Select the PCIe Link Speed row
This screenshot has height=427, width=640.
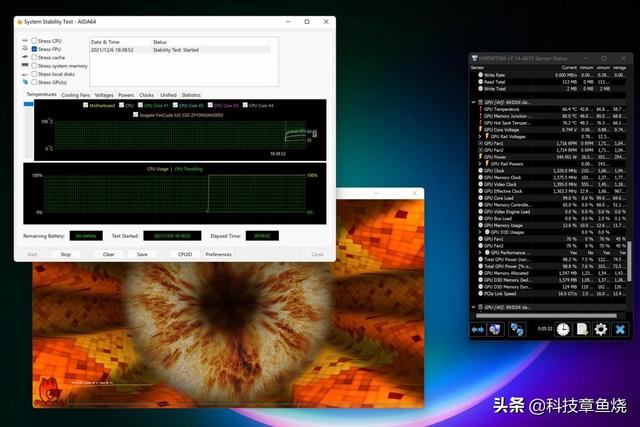tap(549, 294)
